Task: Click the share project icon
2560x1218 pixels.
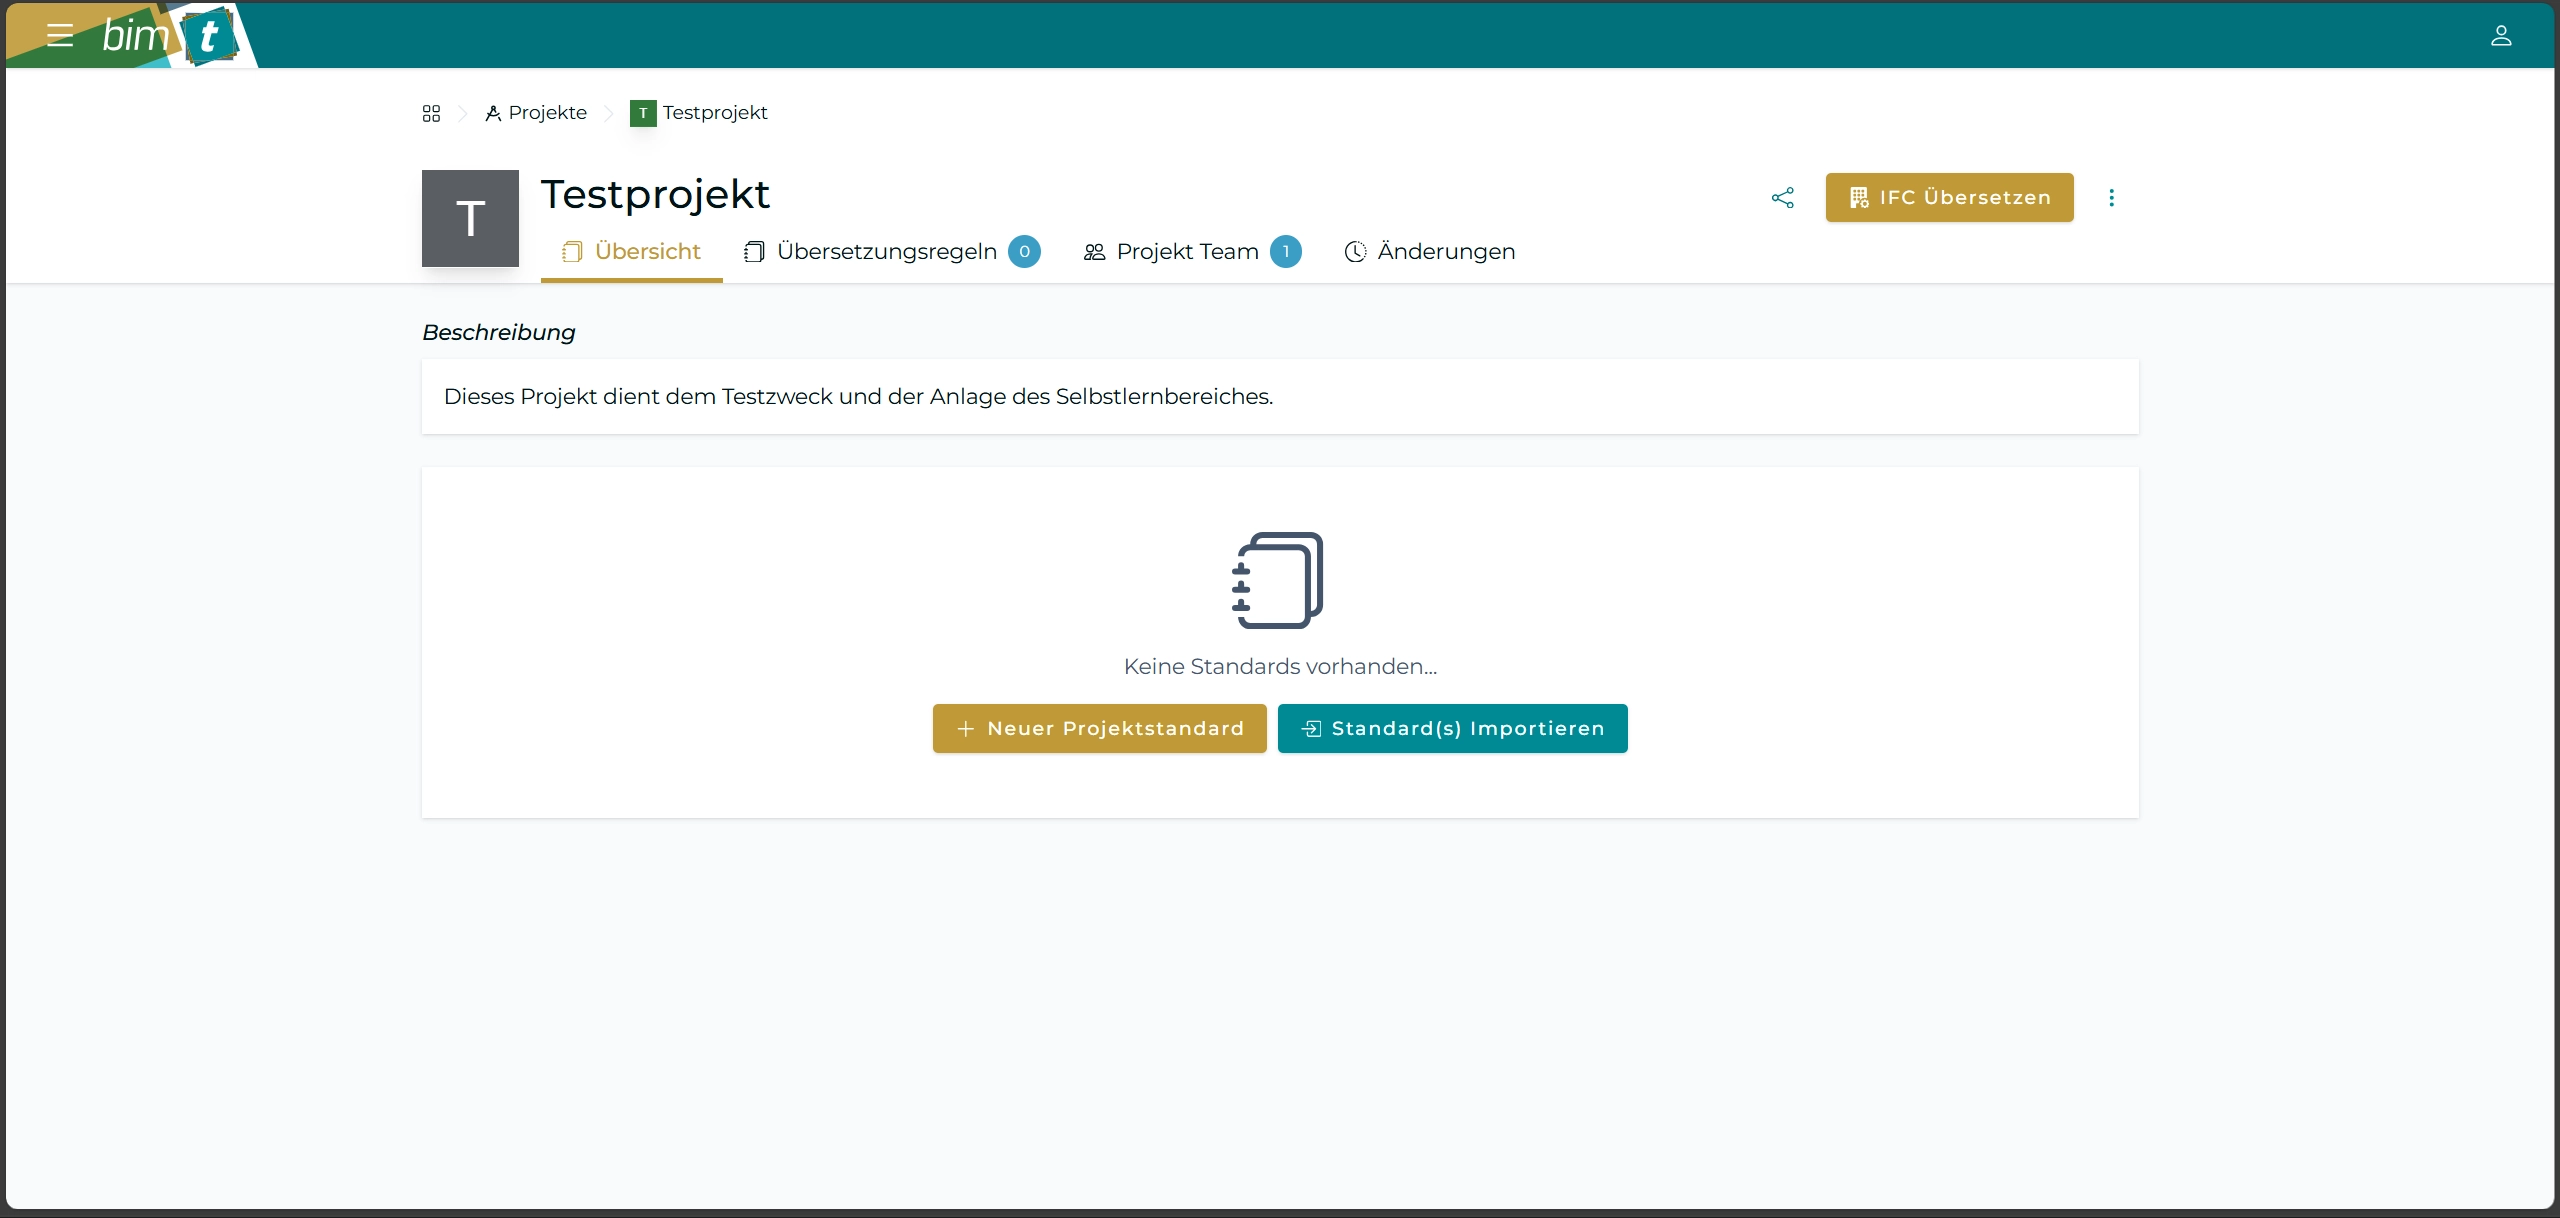Action: [1782, 198]
